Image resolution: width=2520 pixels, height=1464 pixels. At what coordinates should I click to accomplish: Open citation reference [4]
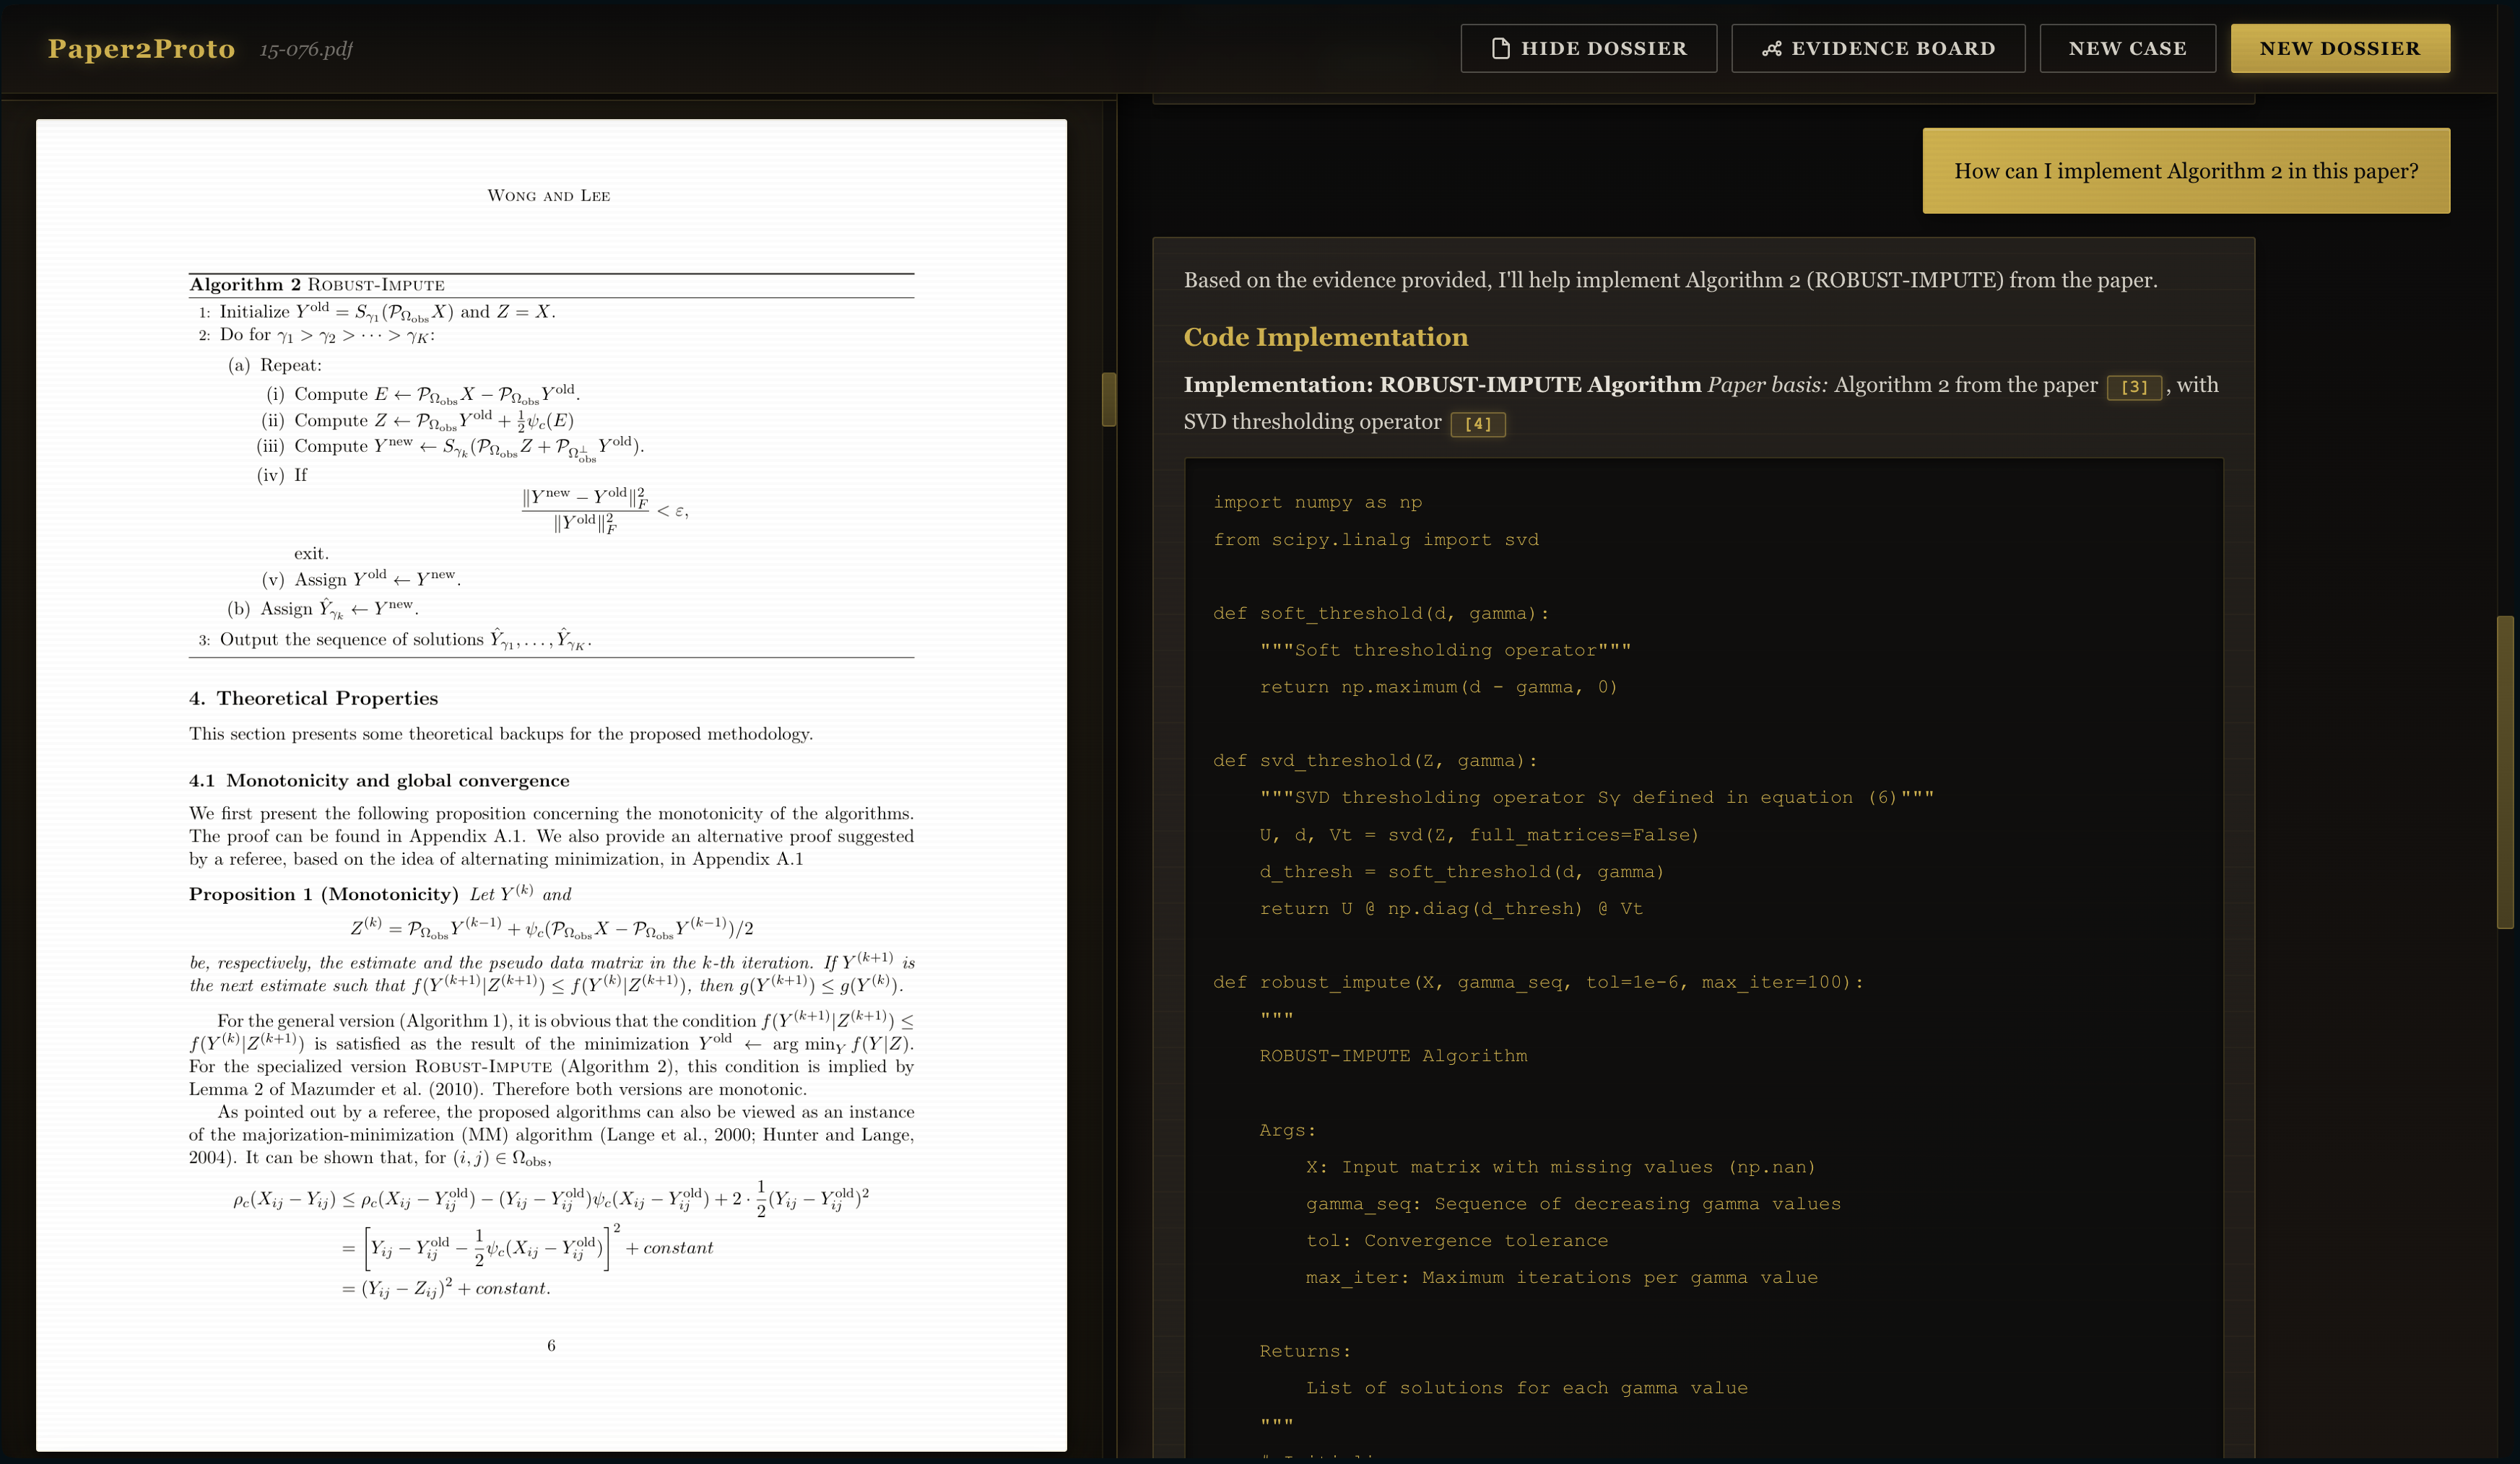click(x=1477, y=424)
